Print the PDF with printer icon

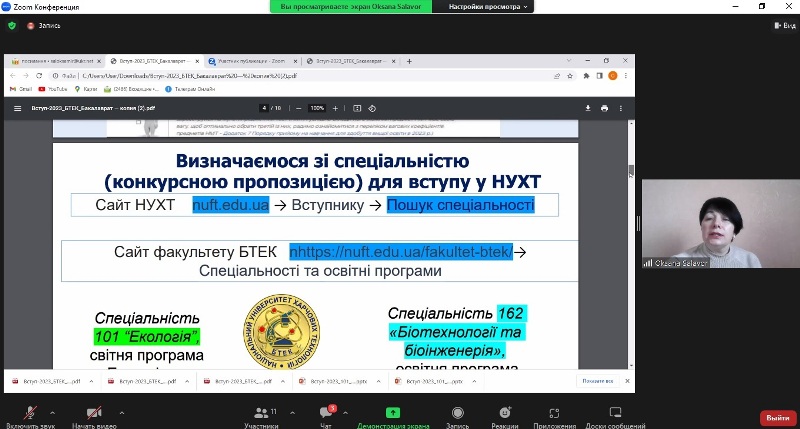604,108
